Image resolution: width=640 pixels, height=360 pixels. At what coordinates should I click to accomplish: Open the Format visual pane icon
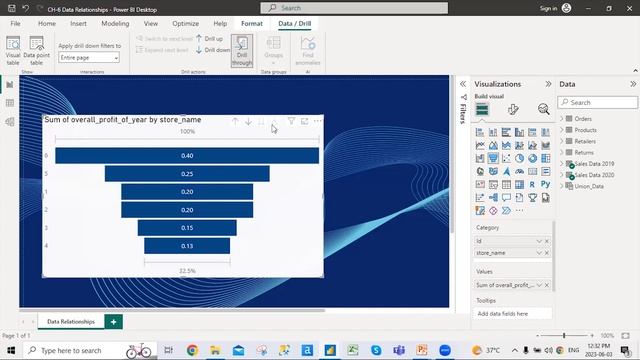coord(513,109)
